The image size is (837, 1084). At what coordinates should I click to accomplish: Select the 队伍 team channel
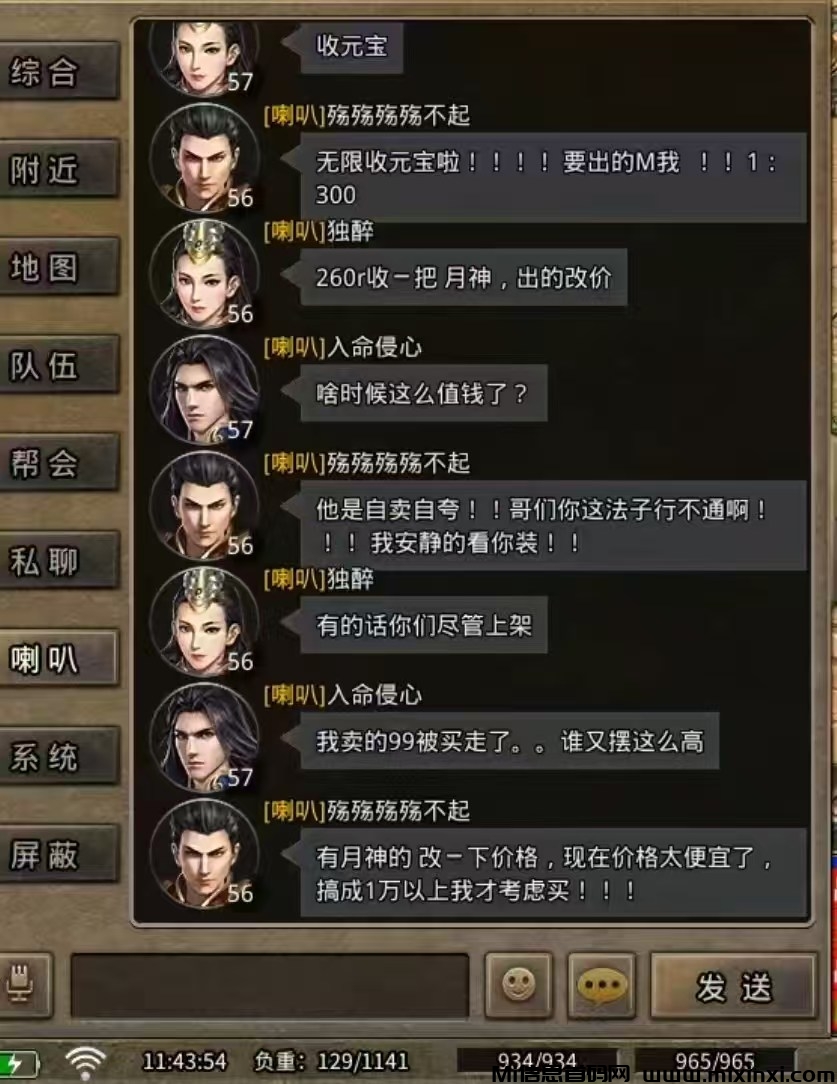click(x=58, y=365)
